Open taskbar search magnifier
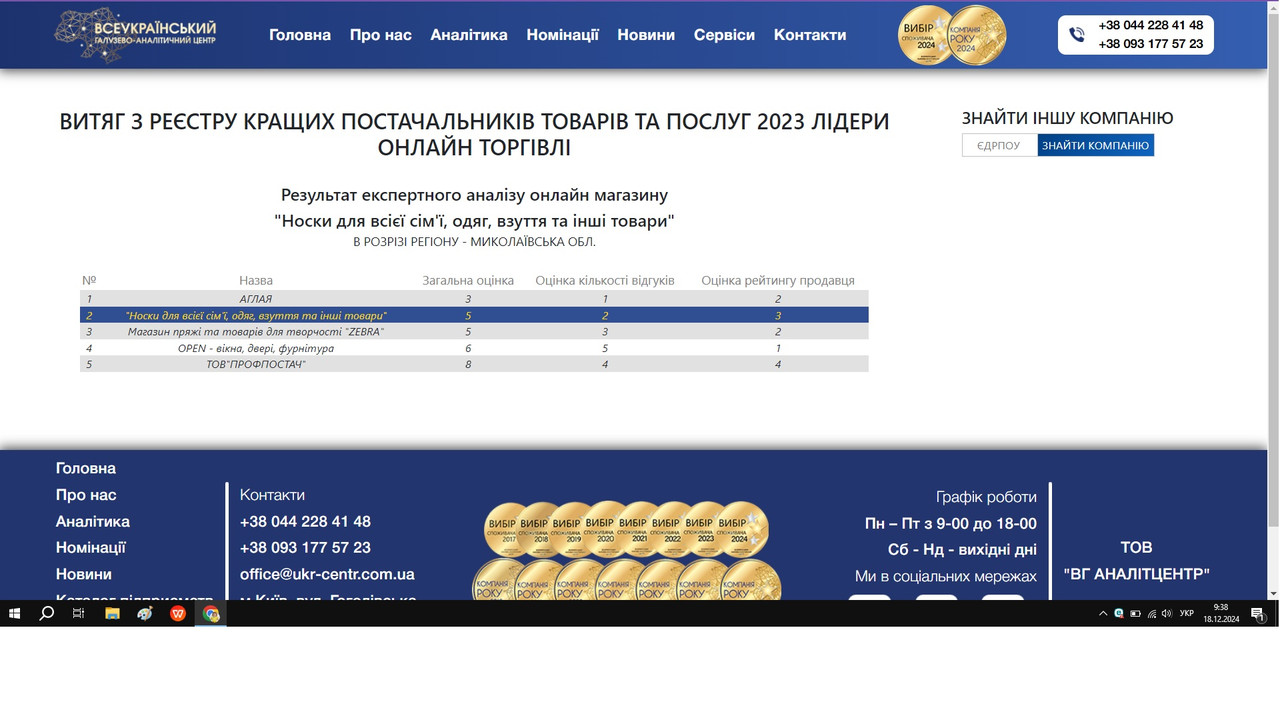Image resolution: width=1280 pixels, height=720 pixels. 46,613
